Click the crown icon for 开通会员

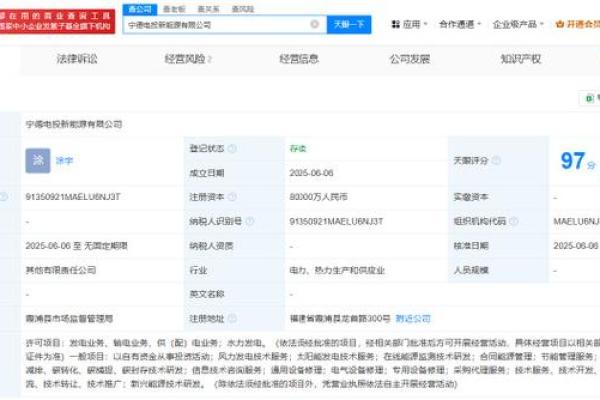point(560,24)
